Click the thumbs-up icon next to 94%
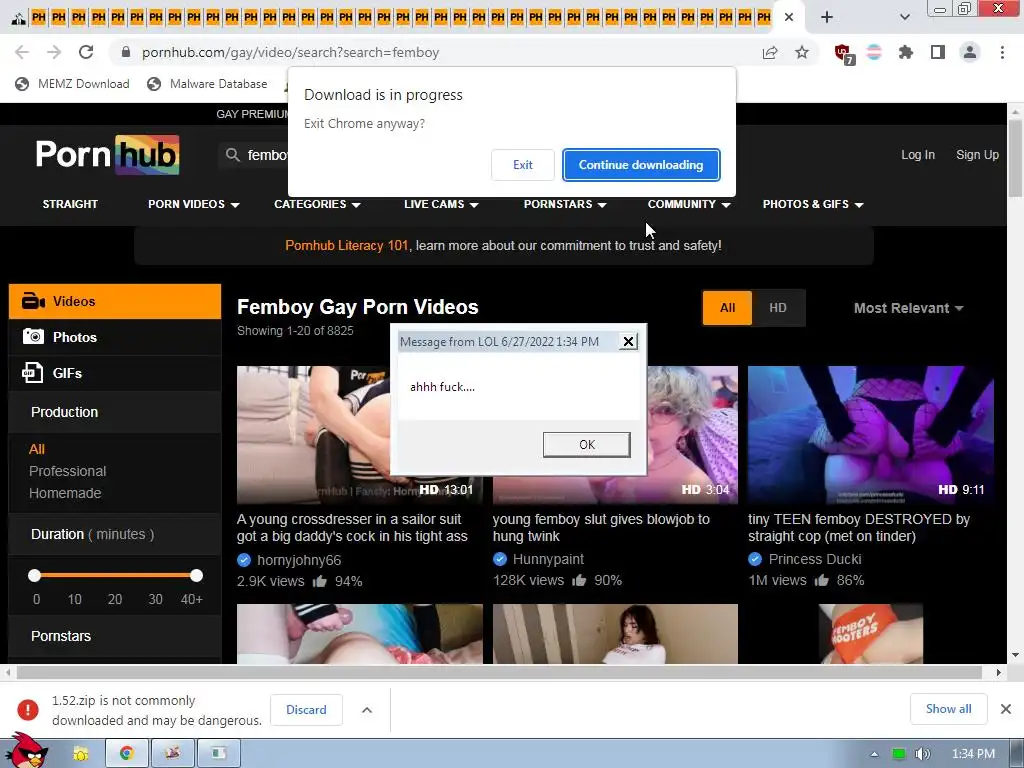The image size is (1024, 768). point(319,581)
